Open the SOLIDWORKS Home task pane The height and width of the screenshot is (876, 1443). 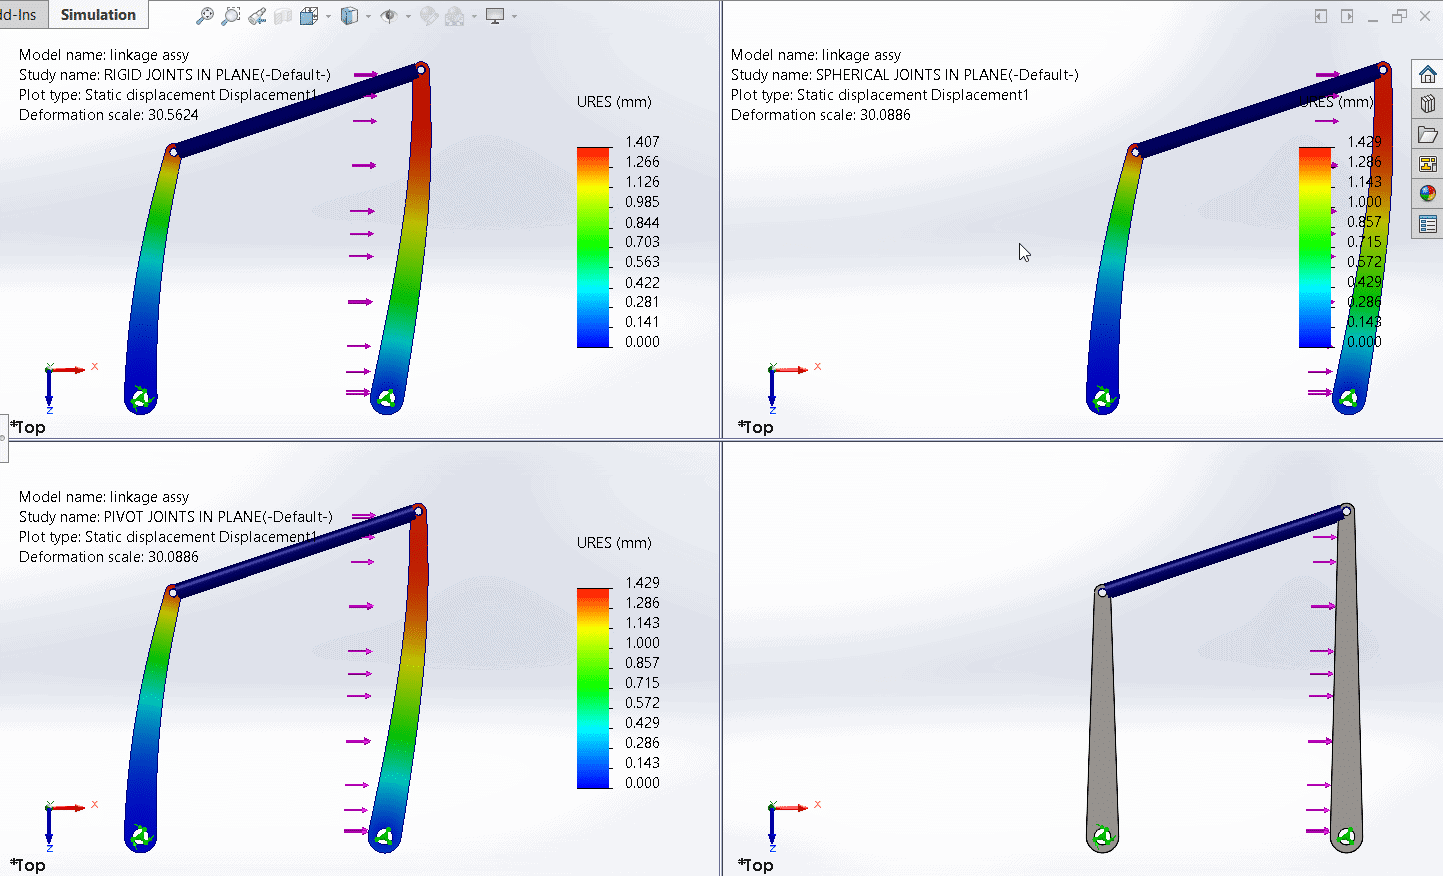pos(1428,73)
